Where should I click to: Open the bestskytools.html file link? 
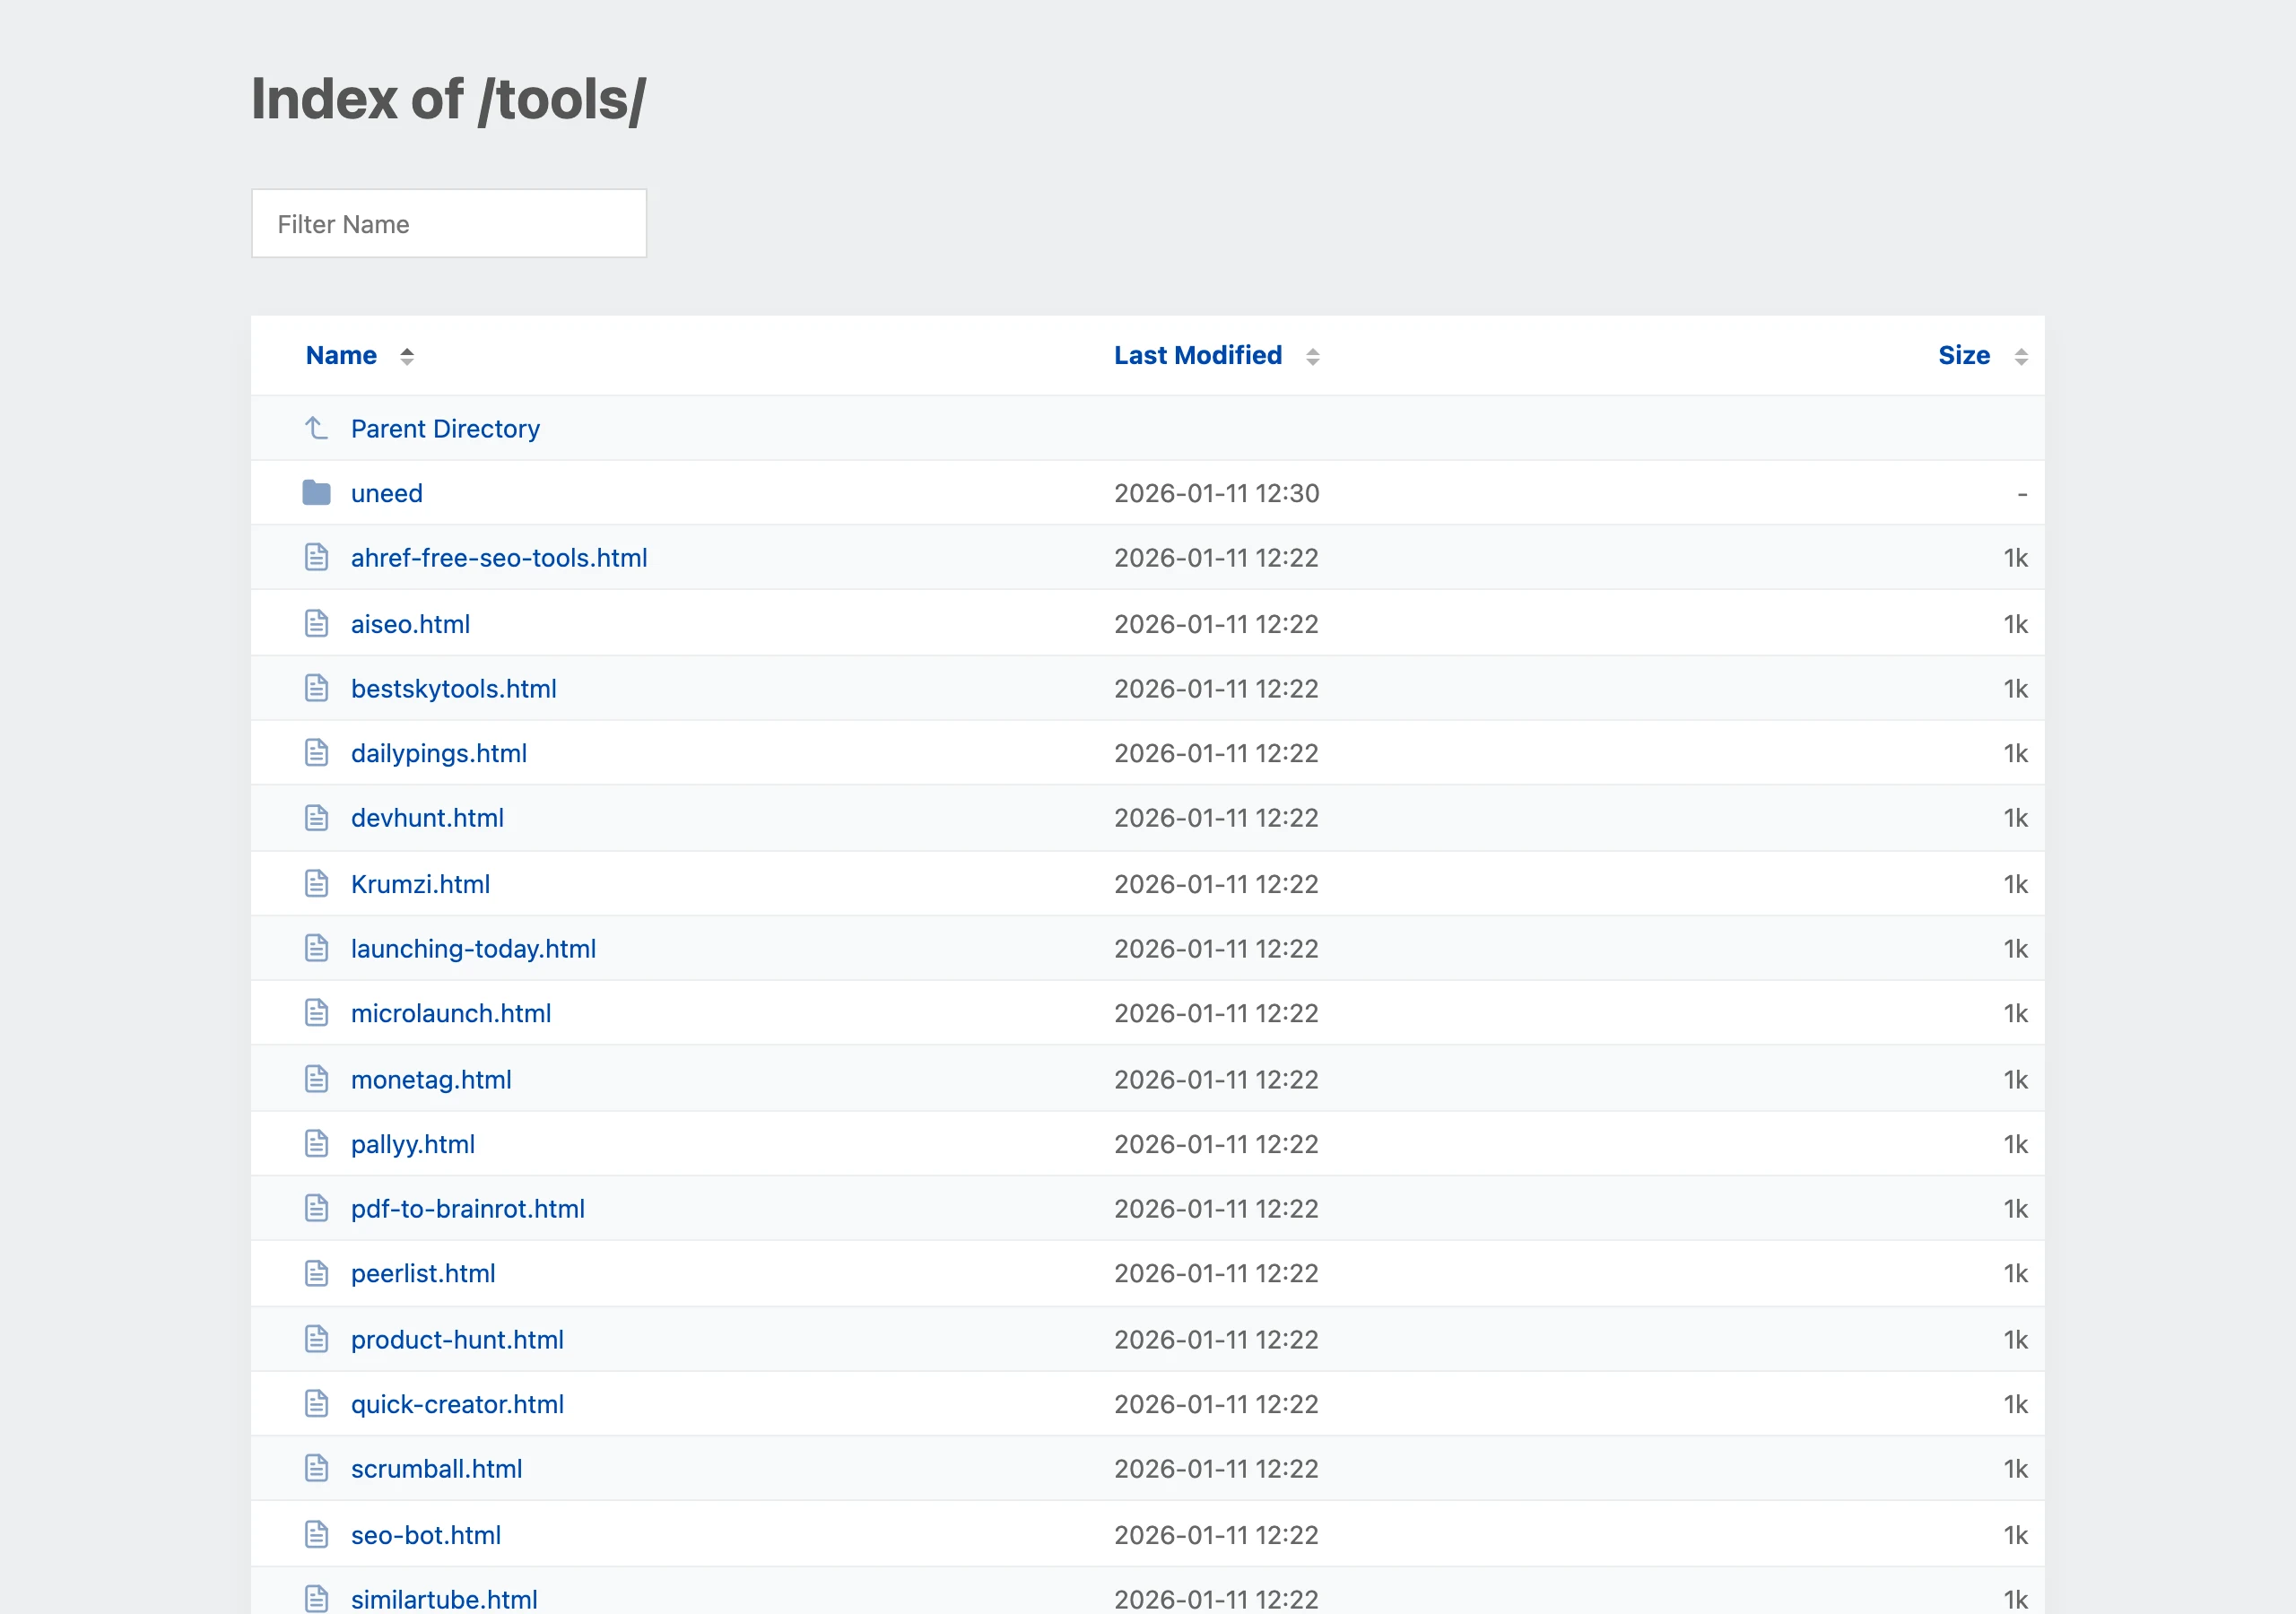[454, 689]
